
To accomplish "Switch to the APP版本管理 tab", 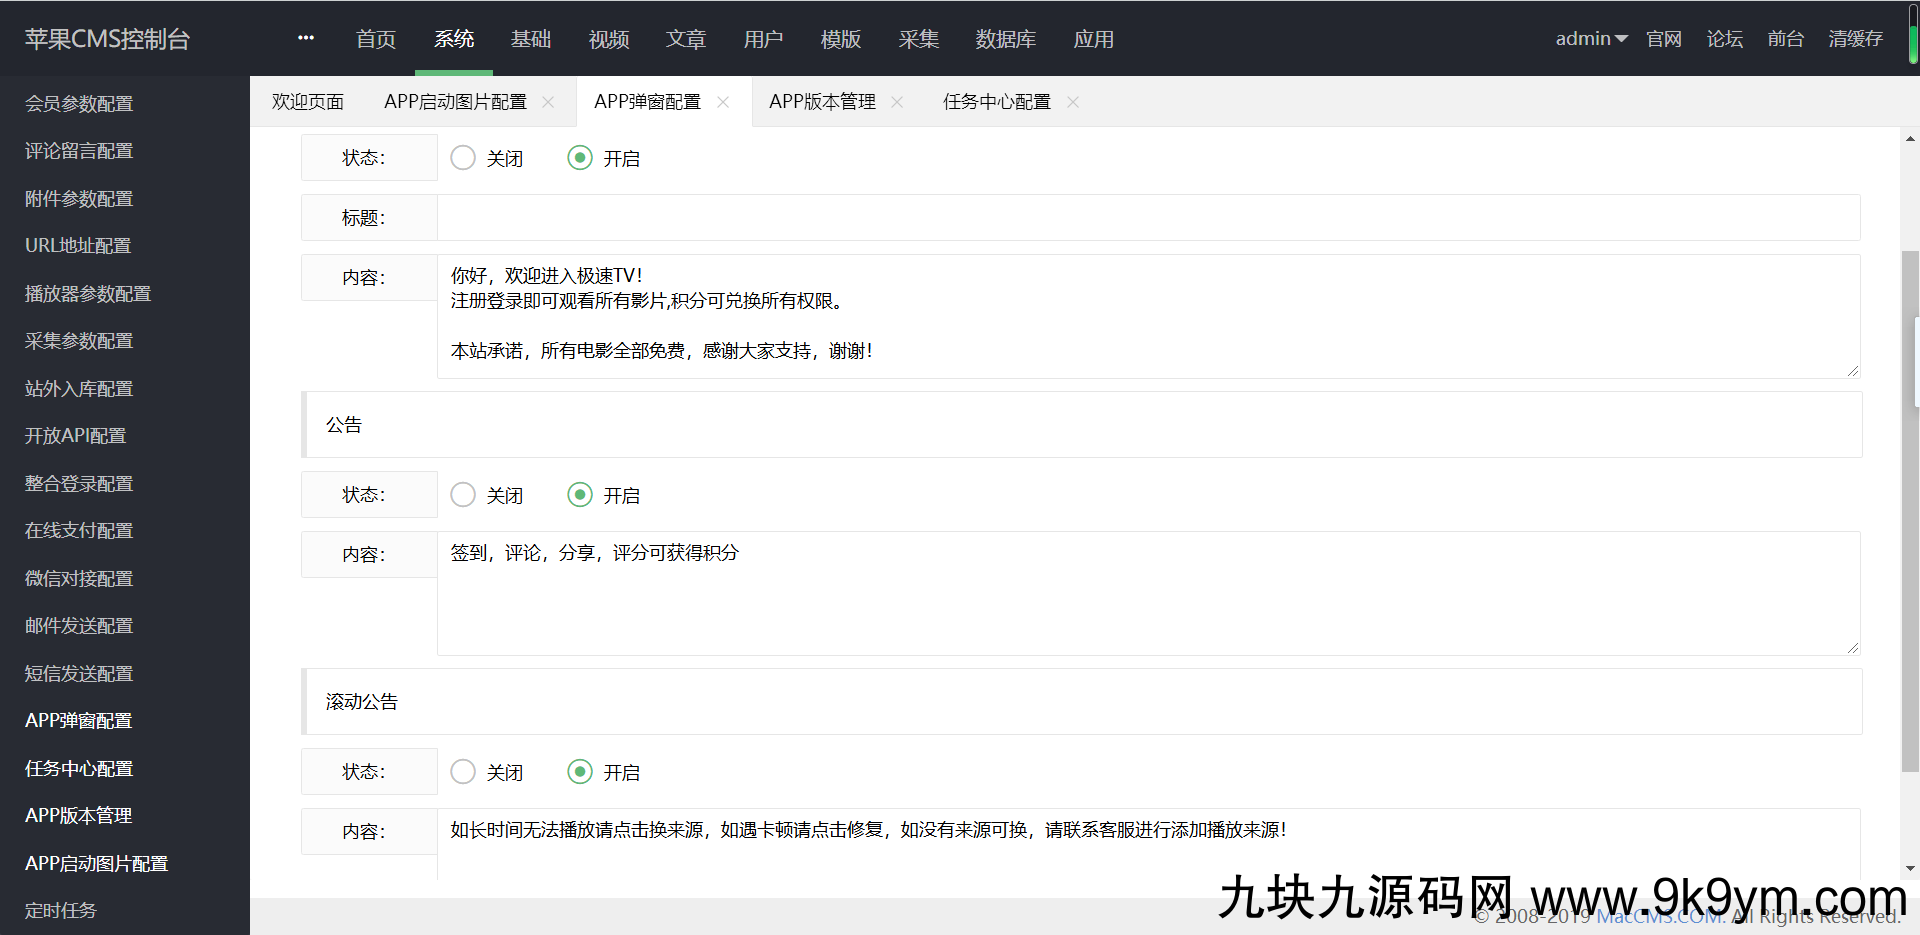I will 821,101.
